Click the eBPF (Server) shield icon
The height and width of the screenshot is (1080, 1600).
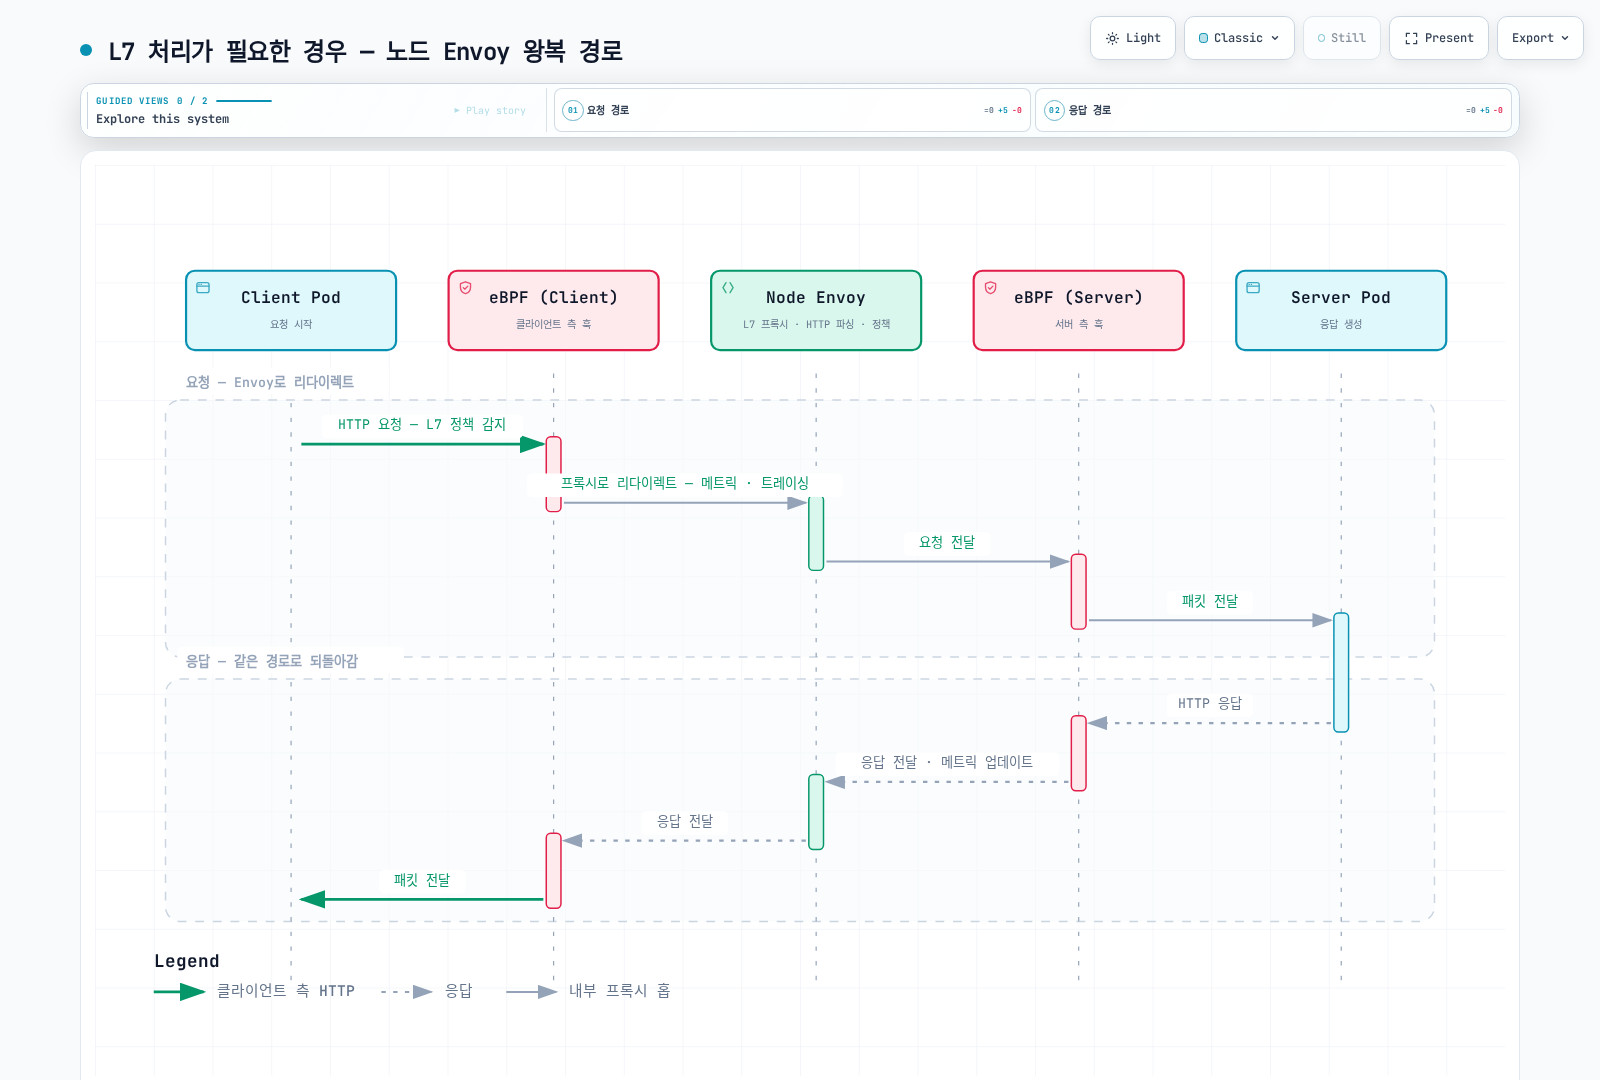tap(991, 288)
